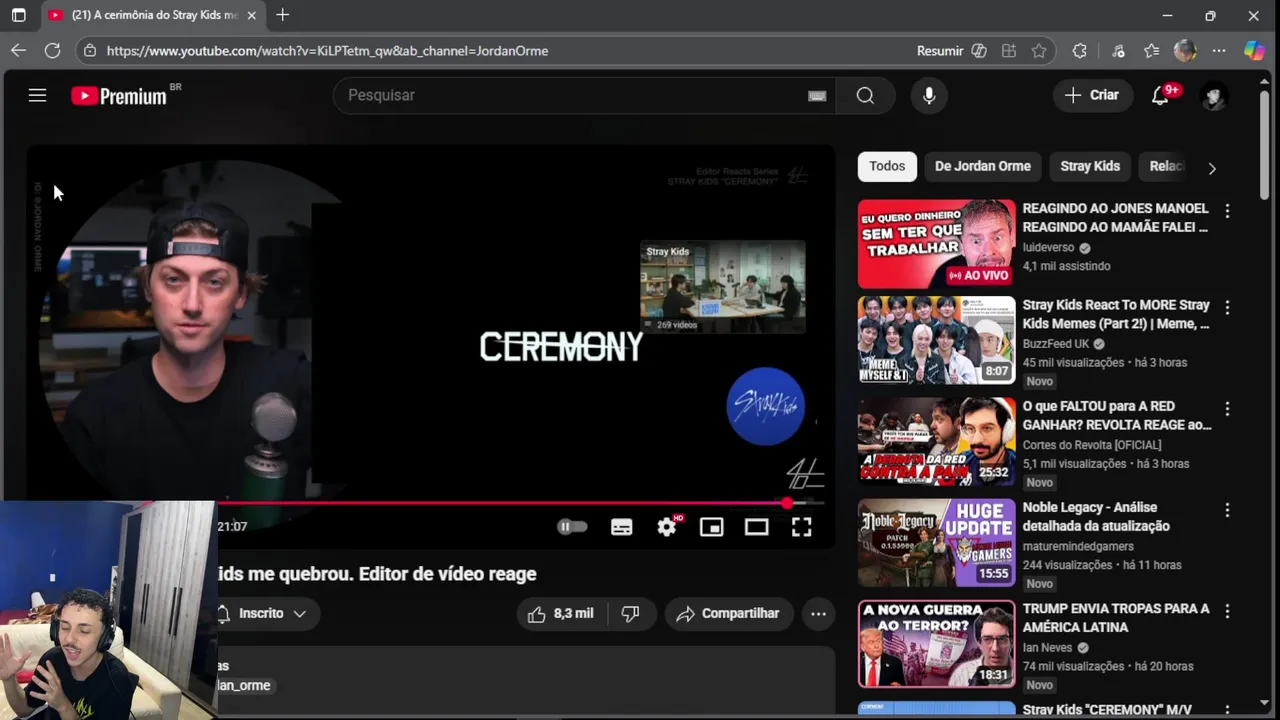Open the YouTube hamburger guide menu
The width and height of the screenshot is (1280, 720).
(x=37, y=95)
